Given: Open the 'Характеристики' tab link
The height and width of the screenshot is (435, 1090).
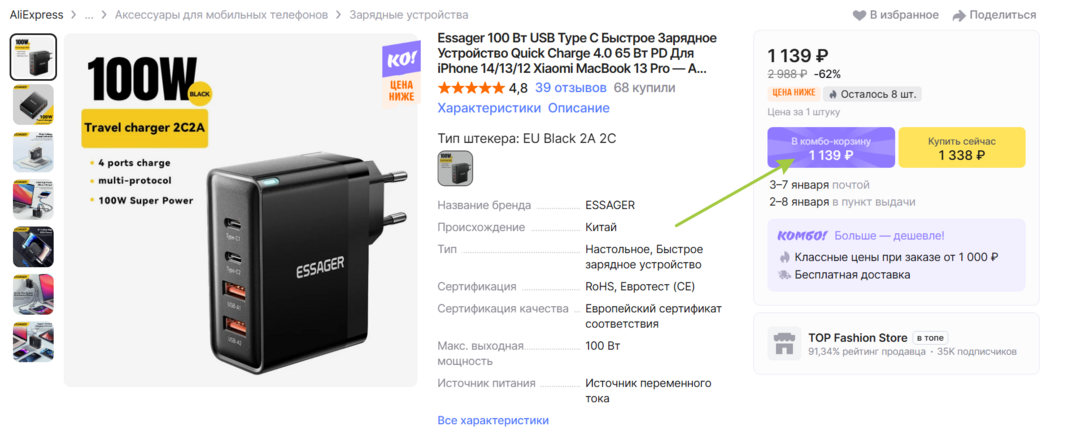Looking at the screenshot, I should click(x=488, y=108).
